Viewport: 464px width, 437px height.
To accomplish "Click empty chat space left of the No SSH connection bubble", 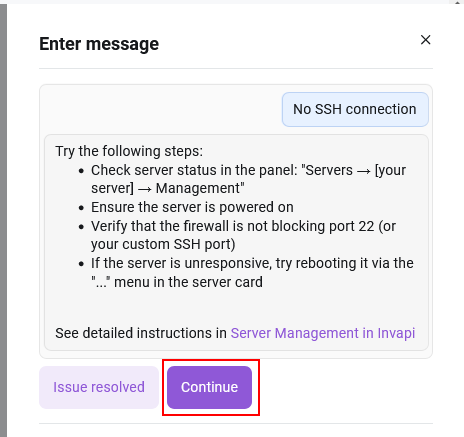I will 160,109.
